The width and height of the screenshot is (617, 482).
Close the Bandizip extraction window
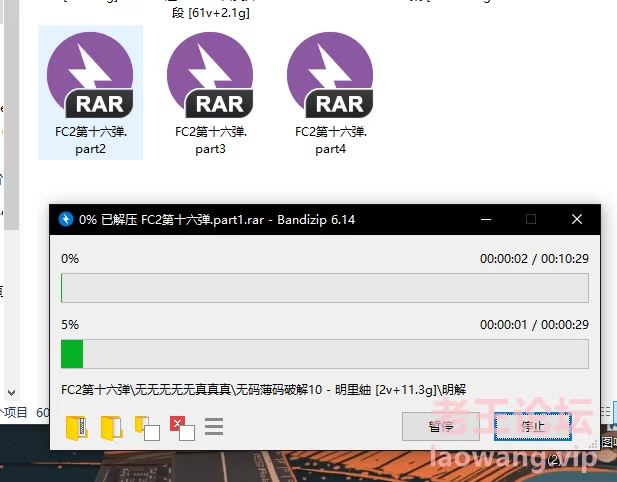tap(577, 219)
